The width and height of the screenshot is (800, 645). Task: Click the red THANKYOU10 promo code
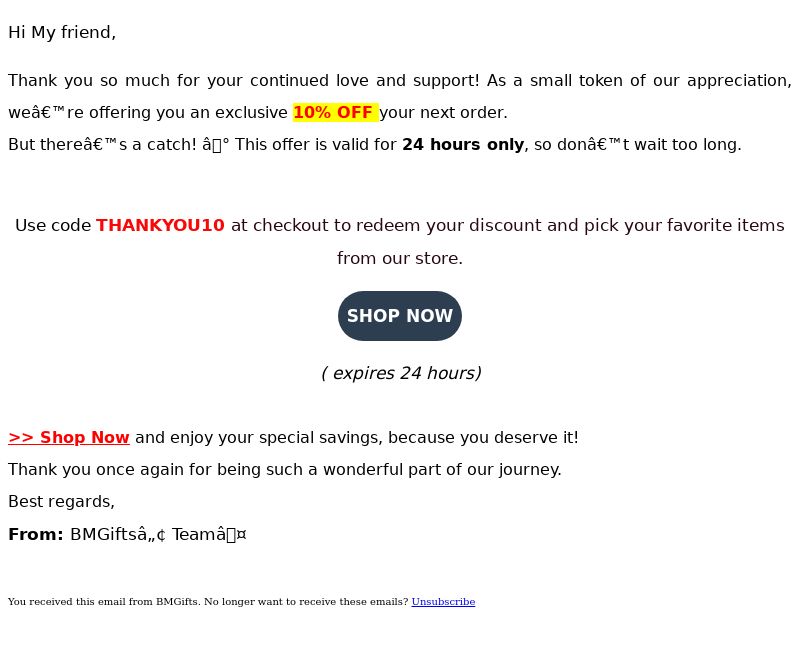(x=160, y=225)
